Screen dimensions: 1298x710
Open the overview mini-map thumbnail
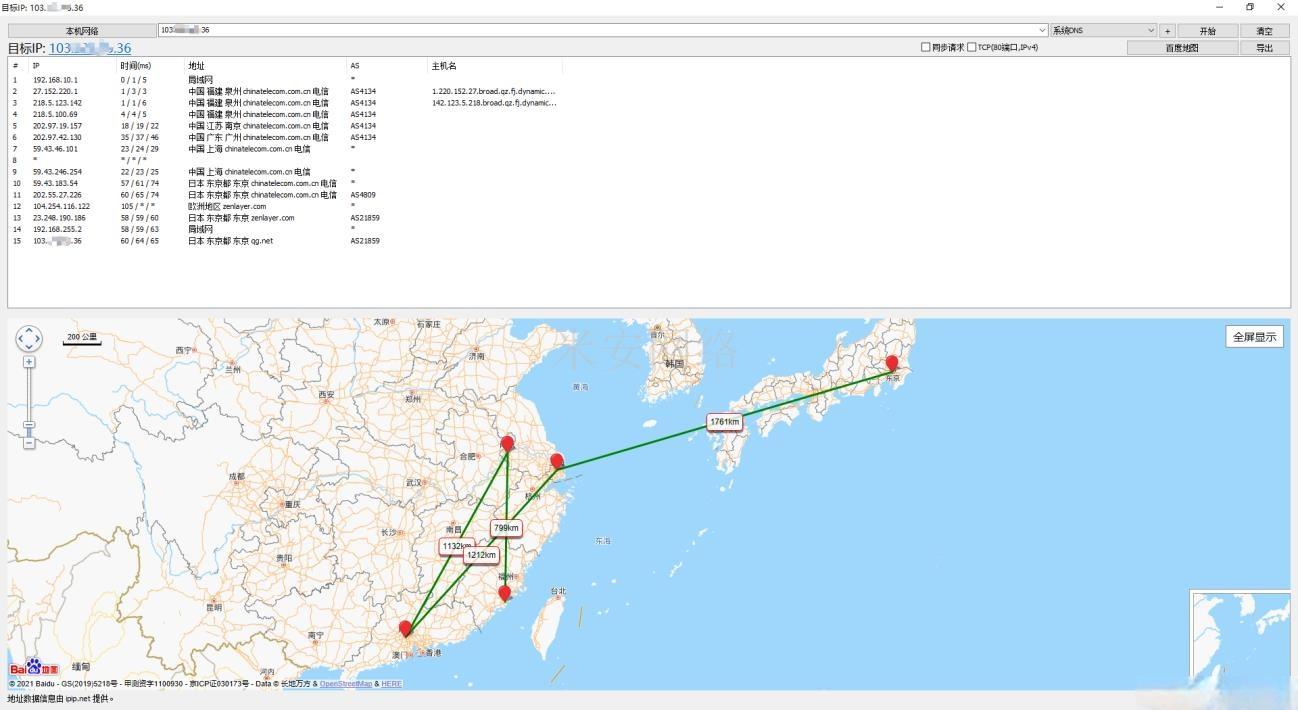tap(1240, 635)
